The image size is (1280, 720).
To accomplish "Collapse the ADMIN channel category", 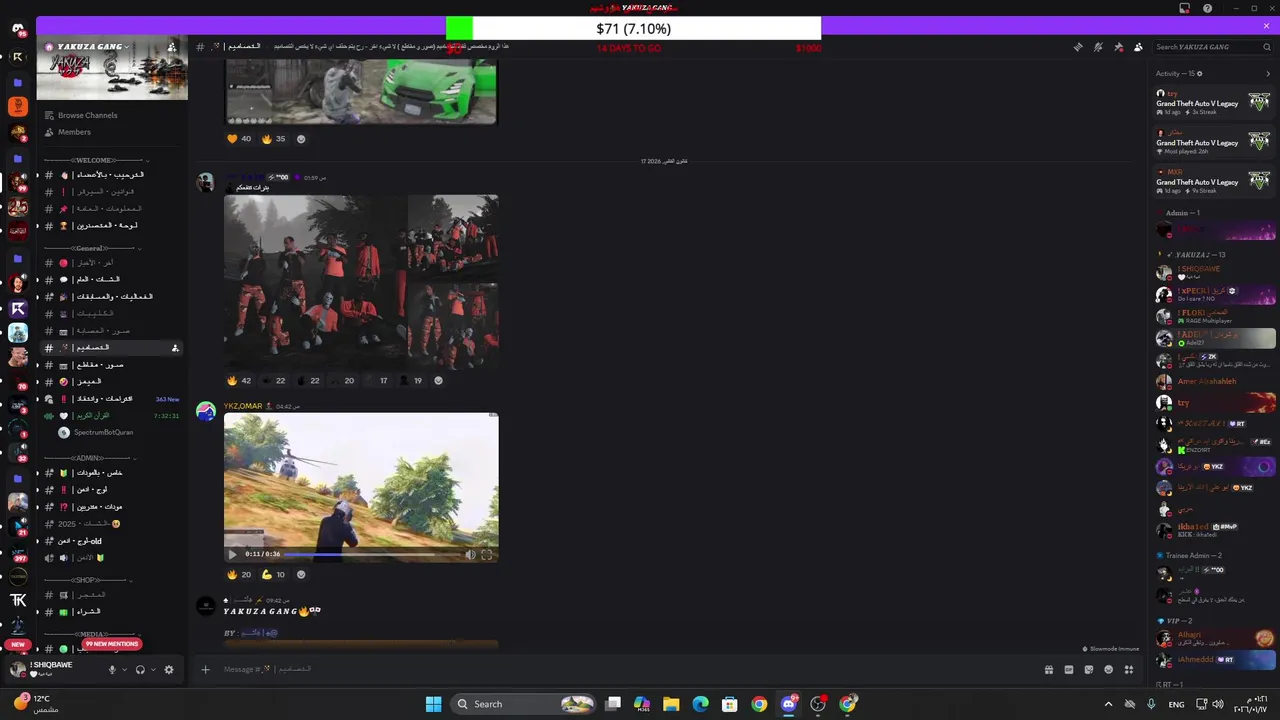I will [x=90, y=458].
